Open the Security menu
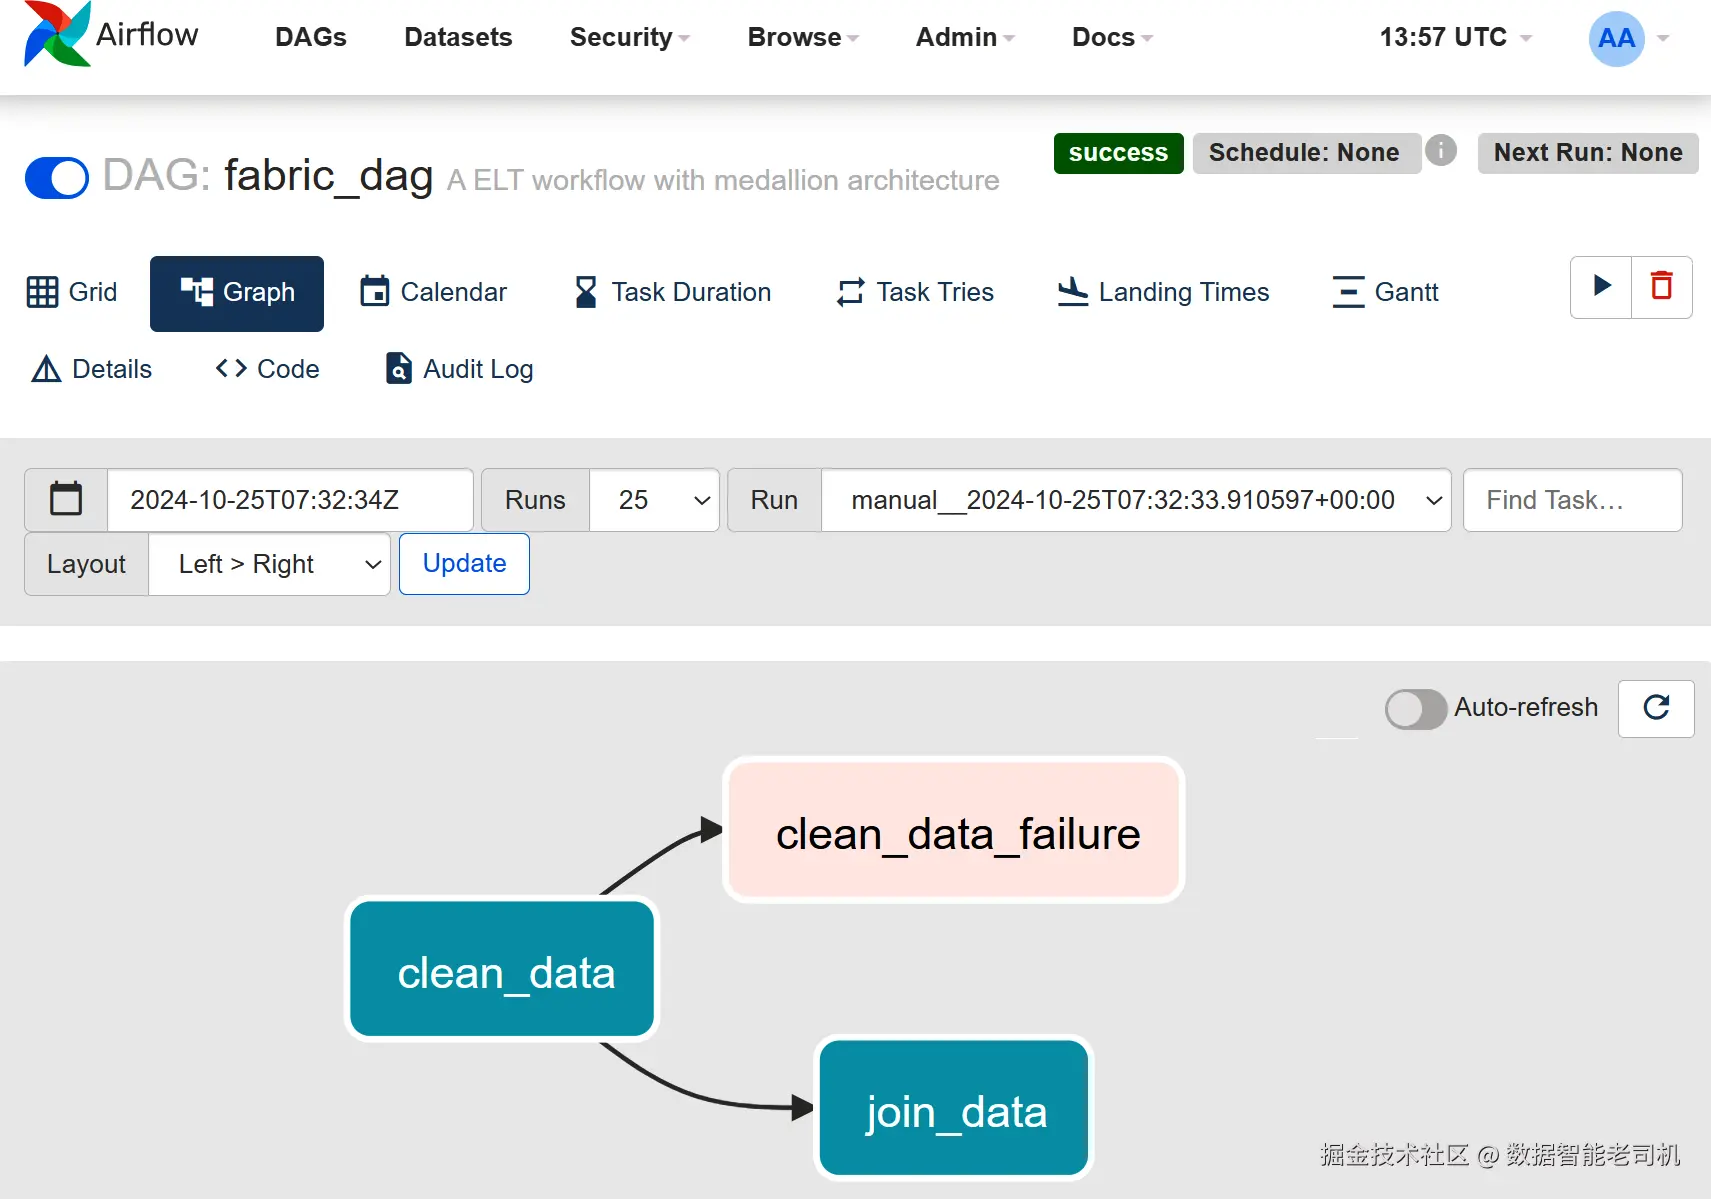The width and height of the screenshot is (1711, 1199). 629,38
